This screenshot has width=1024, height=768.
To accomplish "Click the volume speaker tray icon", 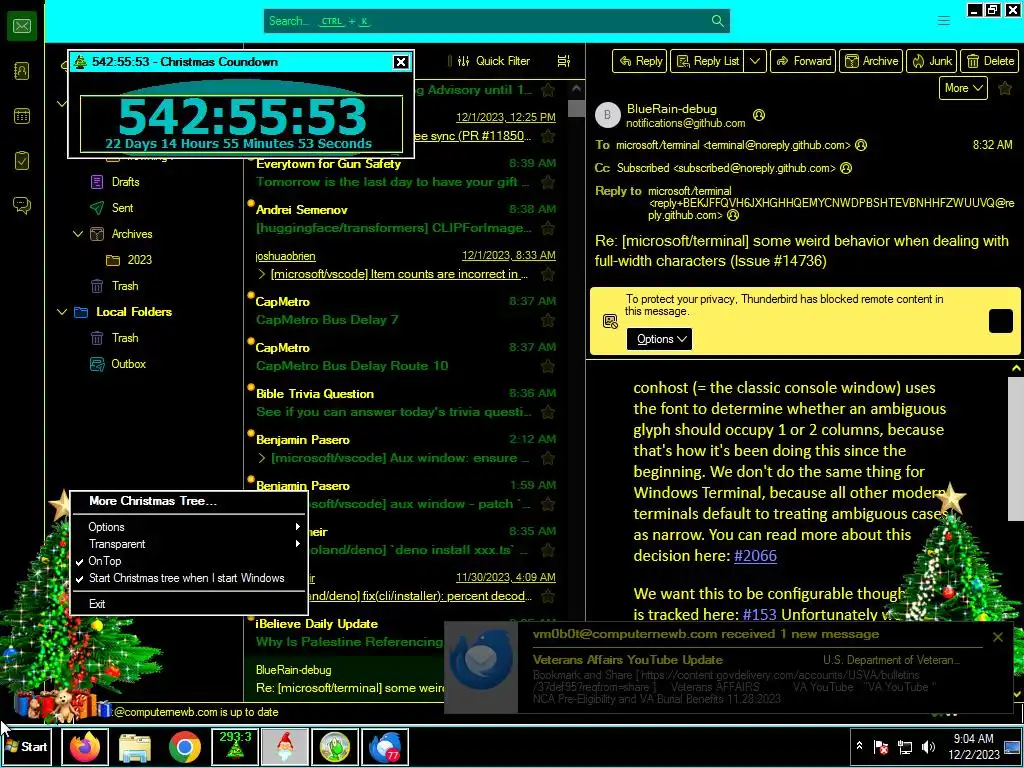I will pos(928,747).
